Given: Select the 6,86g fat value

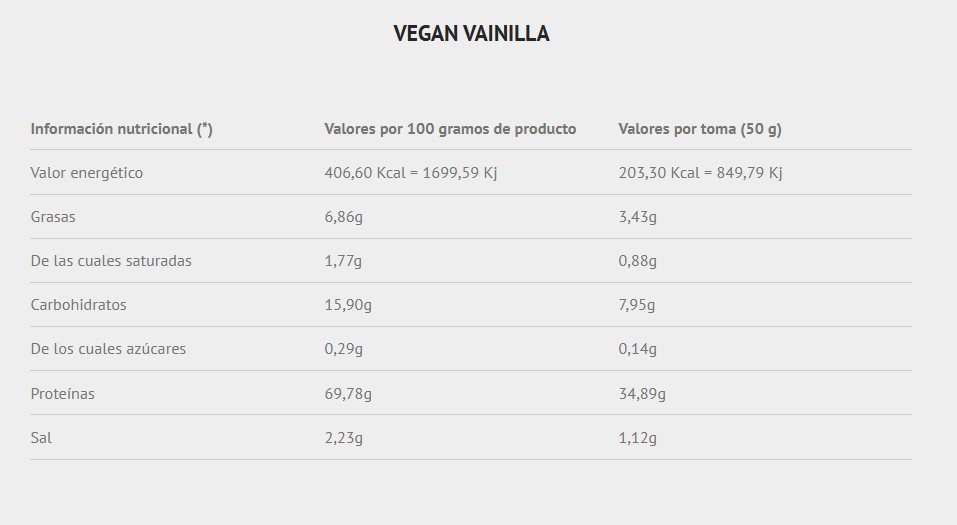Looking at the screenshot, I should click(x=344, y=217).
